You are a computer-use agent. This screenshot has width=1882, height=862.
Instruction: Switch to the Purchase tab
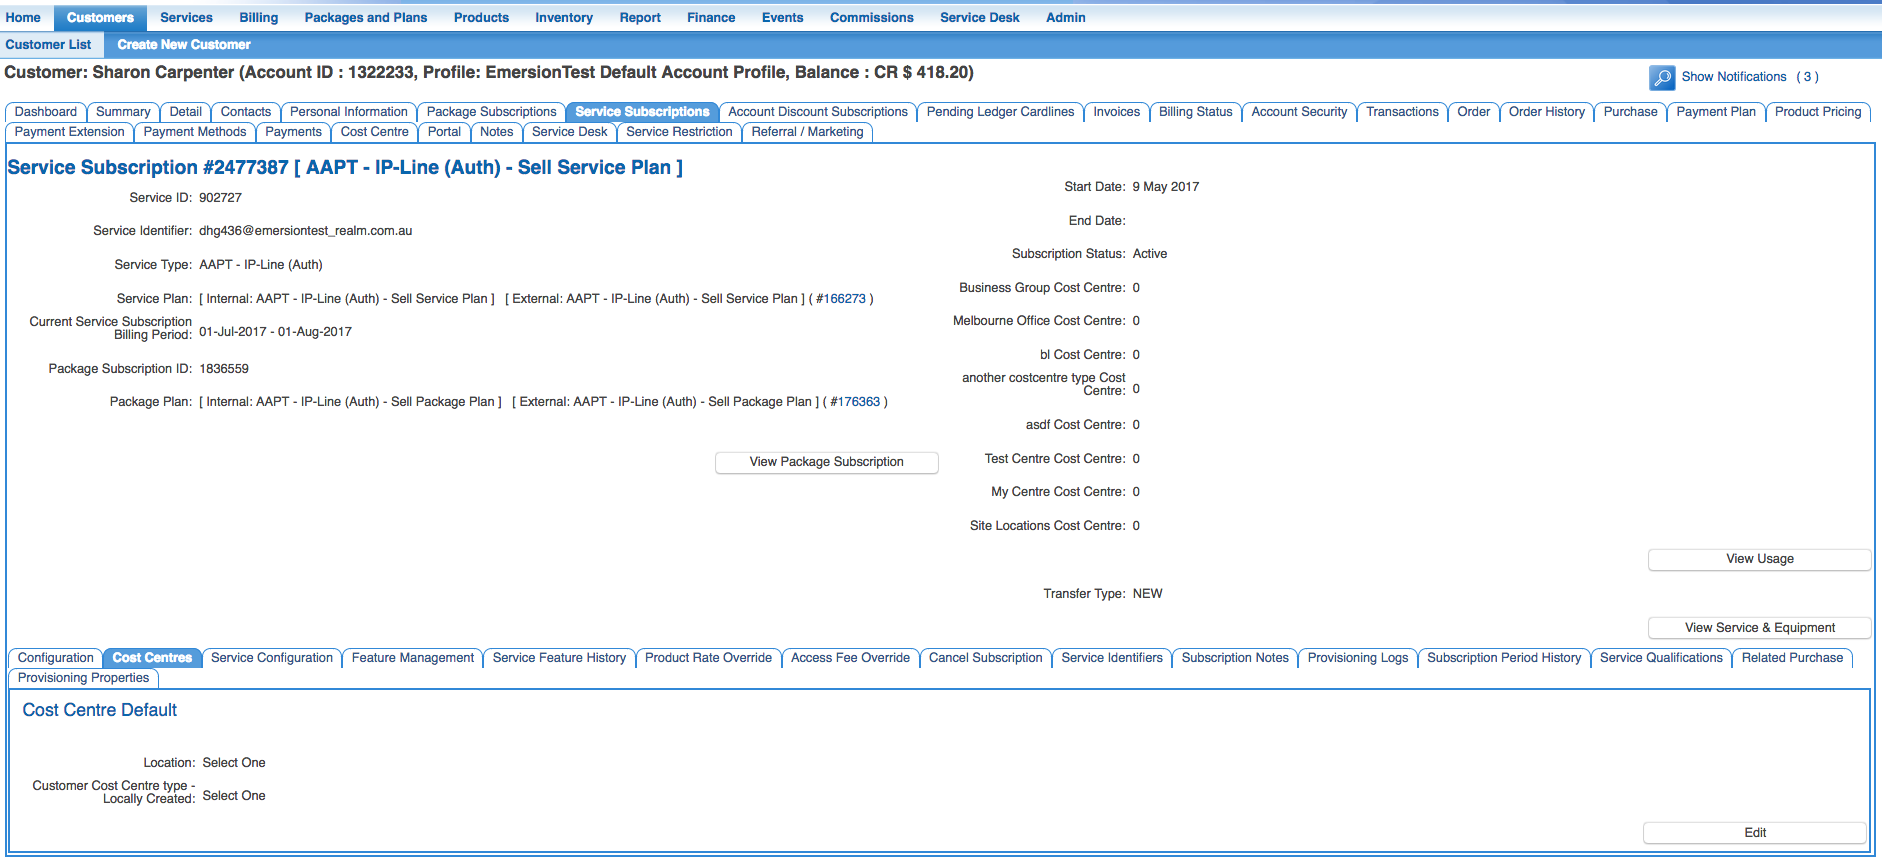pyautogui.click(x=1630, y=112)
